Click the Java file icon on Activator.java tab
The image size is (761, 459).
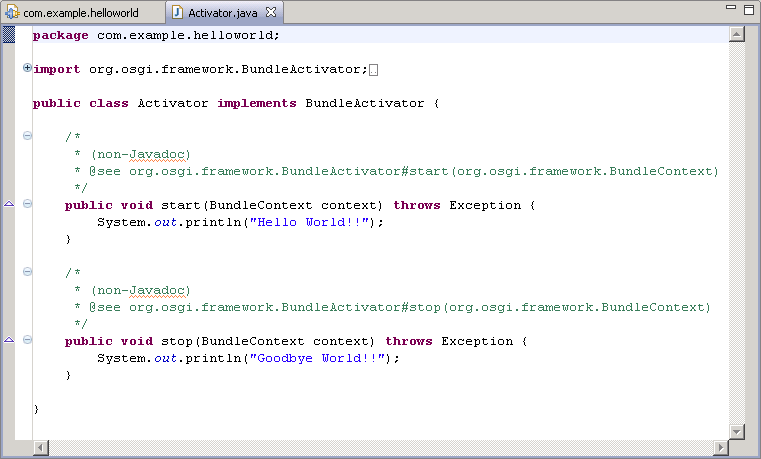point(177,13)
